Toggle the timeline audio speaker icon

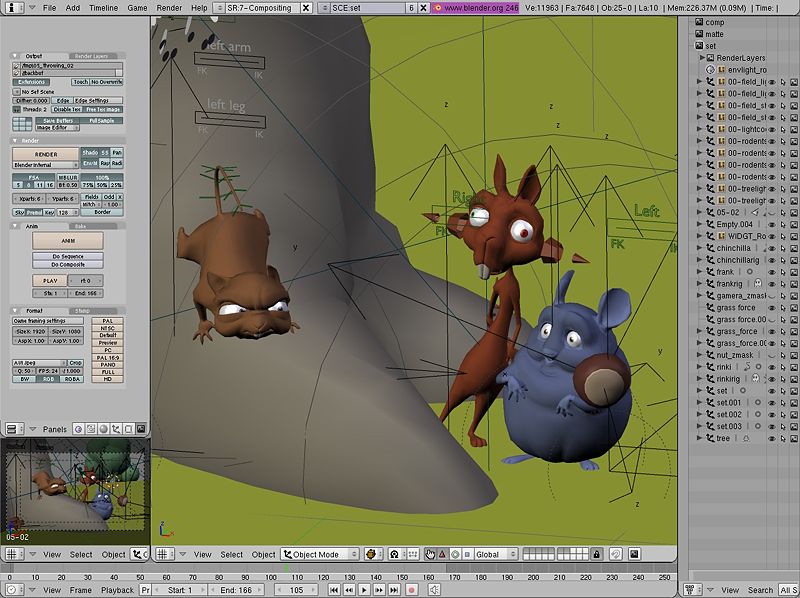click(435, 590)
